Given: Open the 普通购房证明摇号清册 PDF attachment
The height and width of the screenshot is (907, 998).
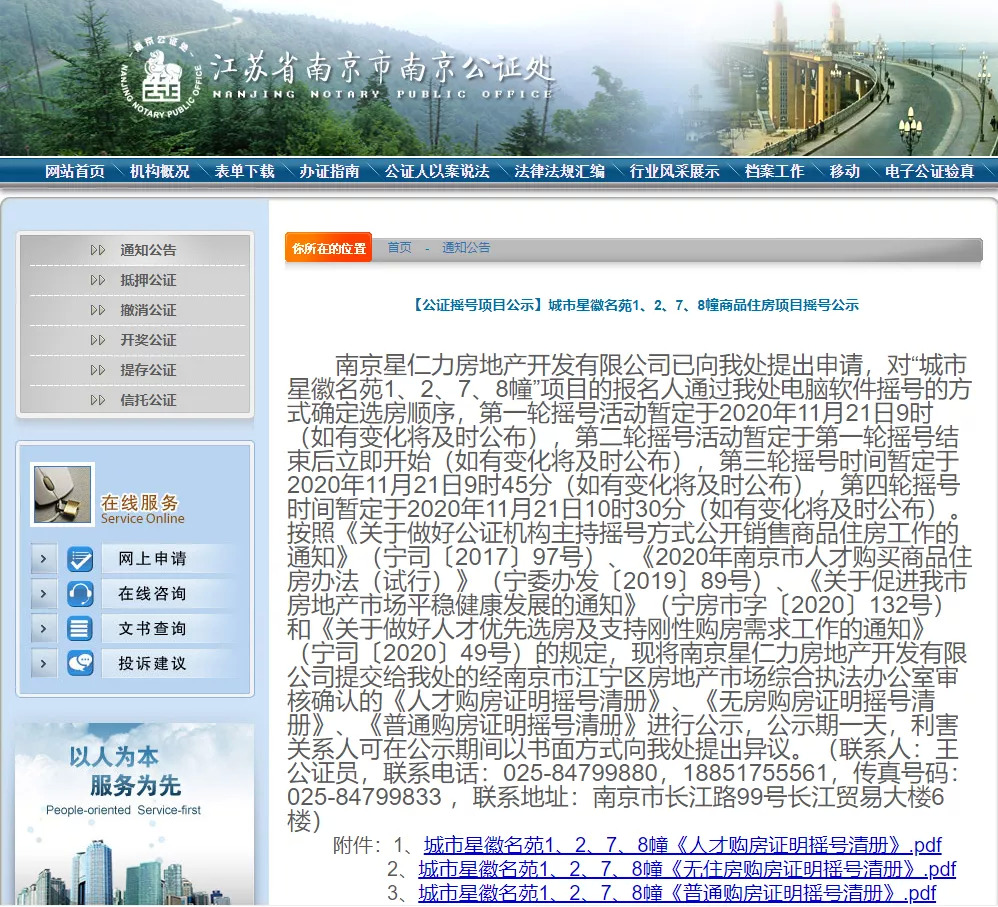Looking at the screenshot, I should tap(677, 893).
